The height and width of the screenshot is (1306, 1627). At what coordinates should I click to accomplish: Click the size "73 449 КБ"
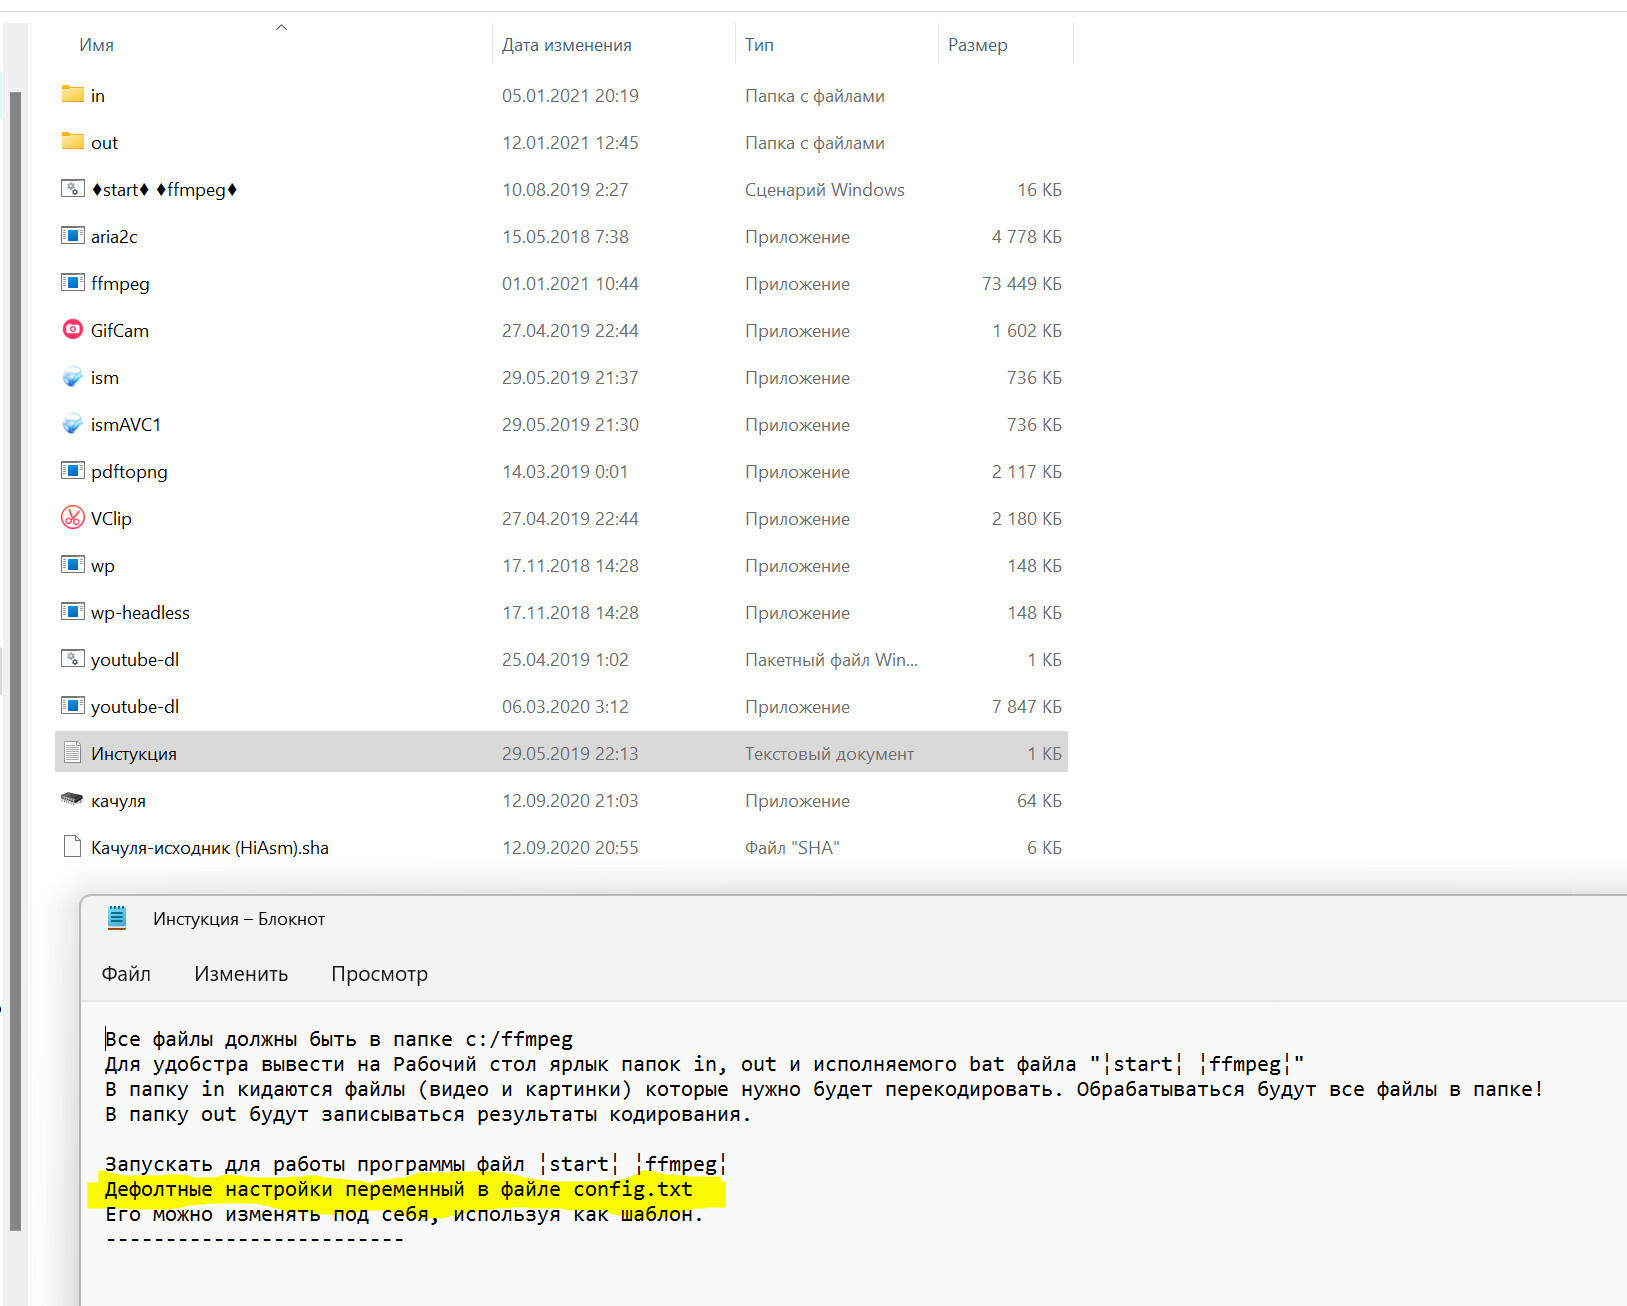click(x=1022, y=284)
